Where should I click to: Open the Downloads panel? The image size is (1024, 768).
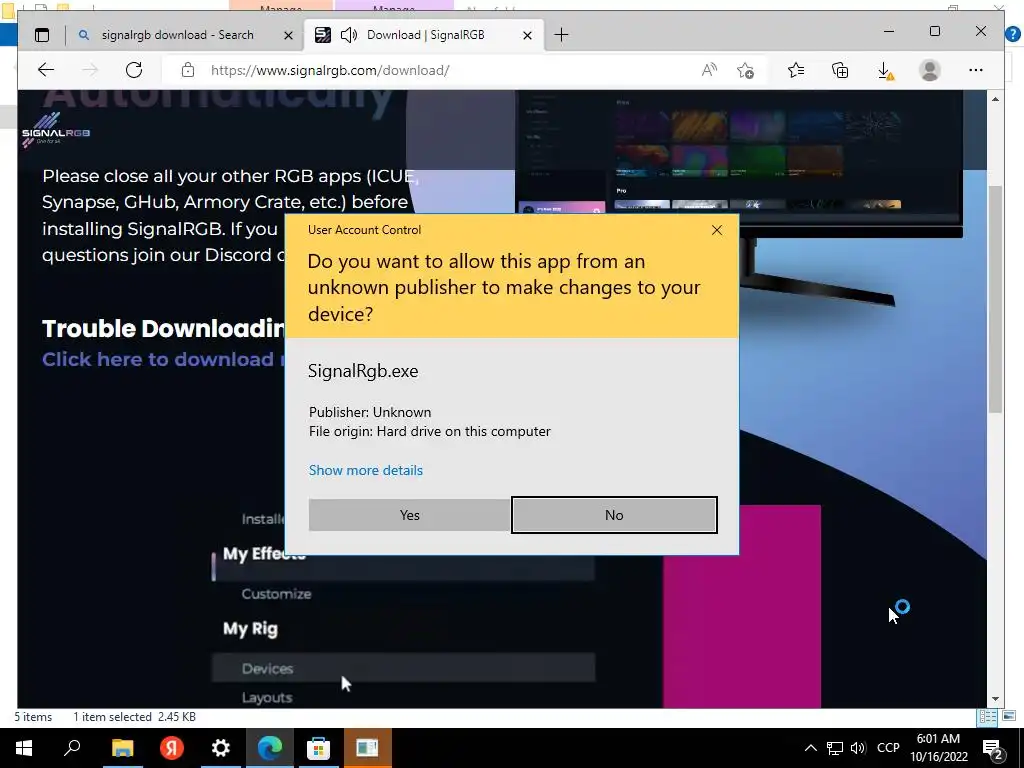[885, 70]
